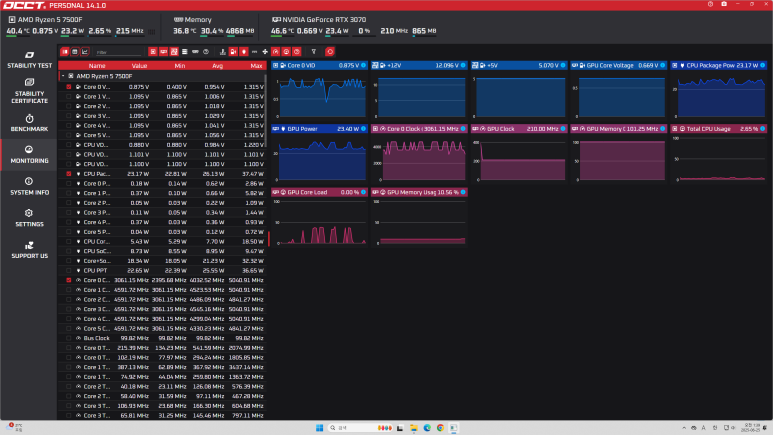This screenshot has height=435, width=773.
Task: Click the Support Us sidebar item
Action: [x=29, y=250]
